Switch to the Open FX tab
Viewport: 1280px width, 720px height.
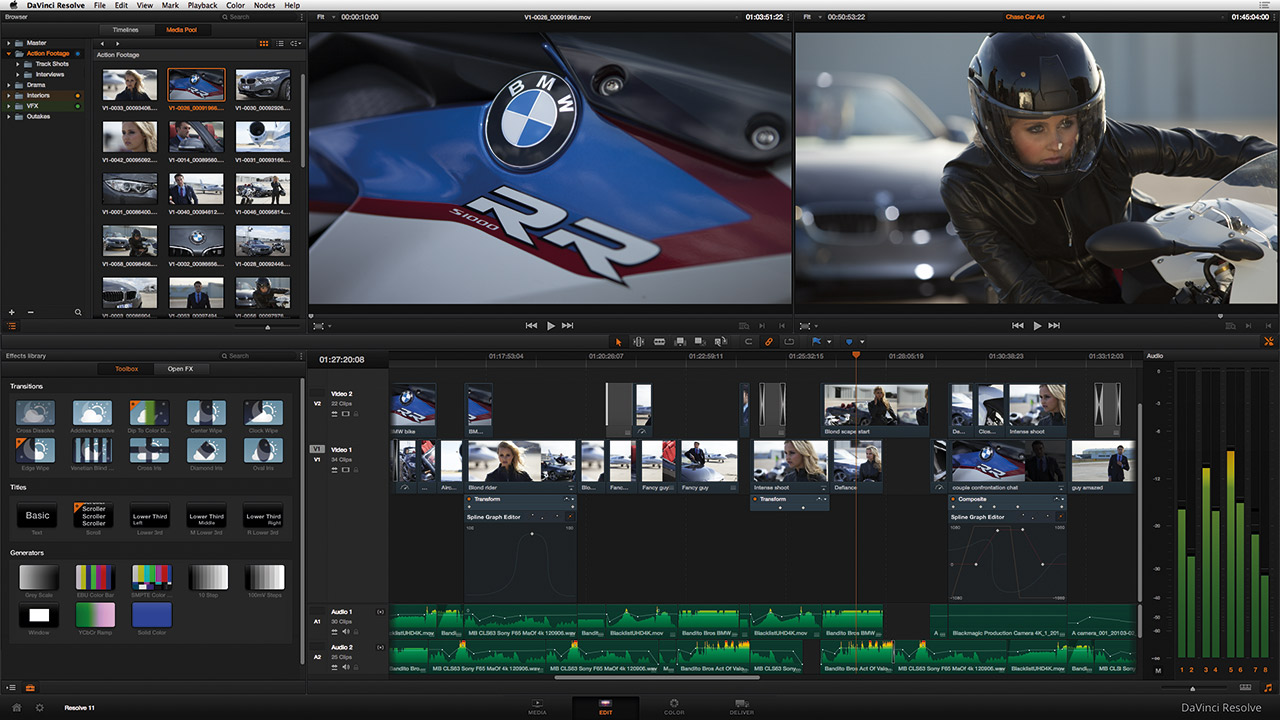[x=180, y=369]
